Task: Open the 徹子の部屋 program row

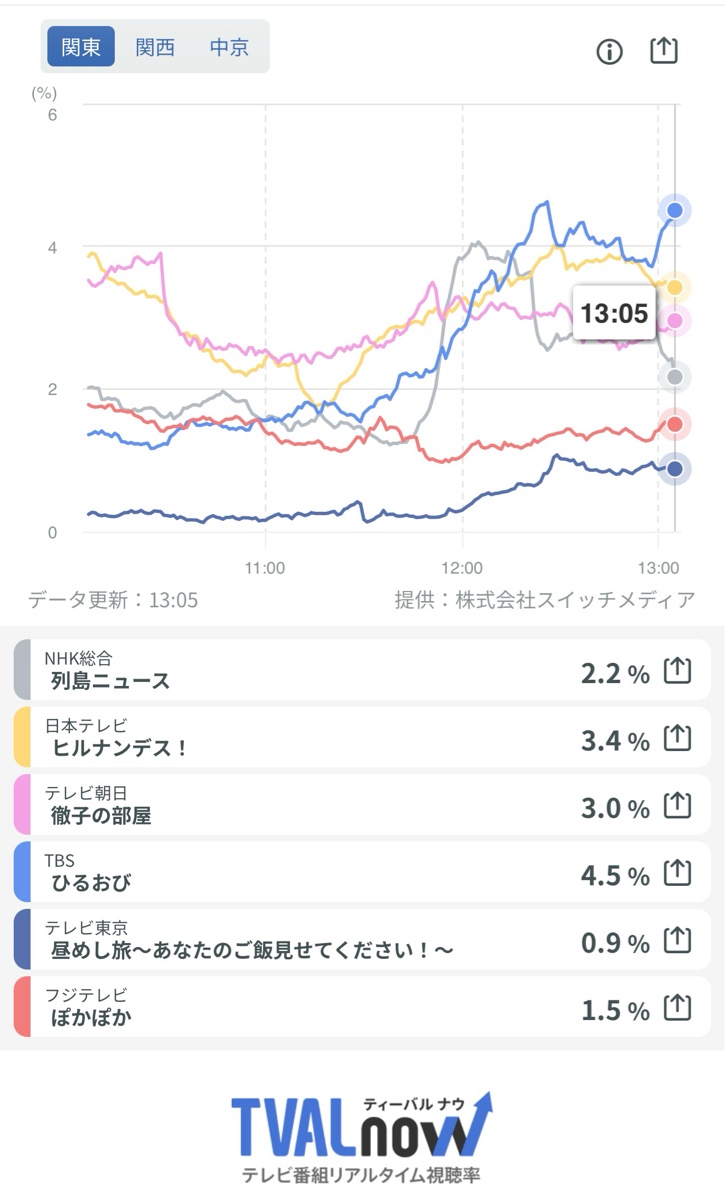Action: [362, 805]
